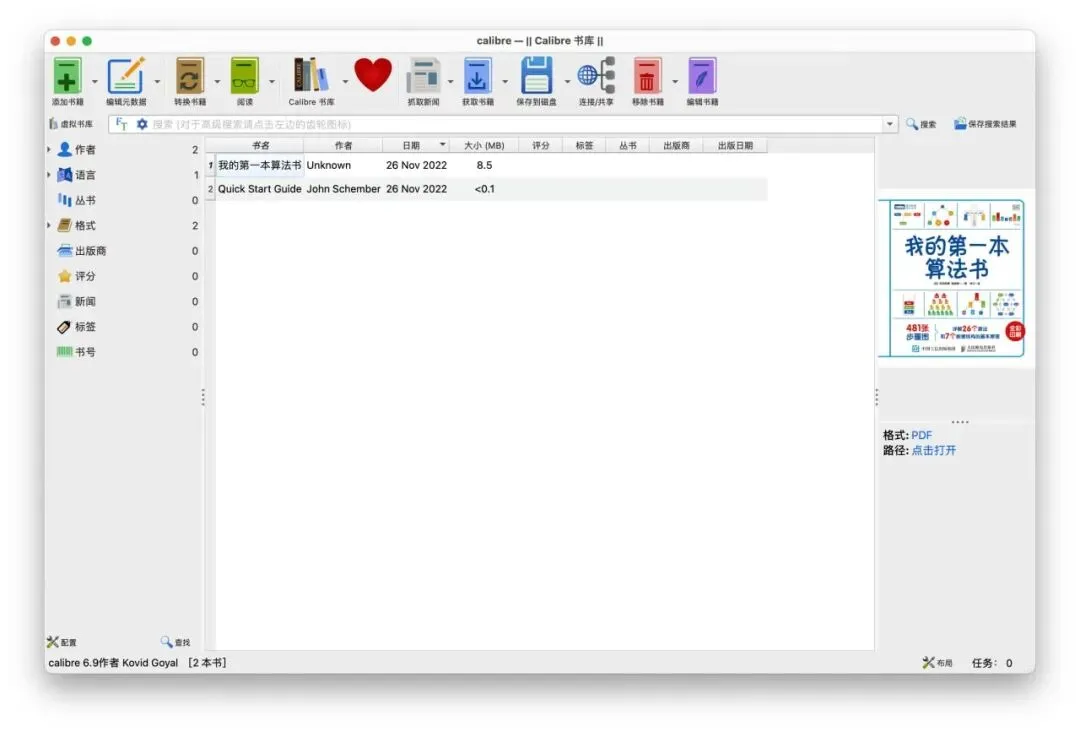This screenshot has height=732, width=1080.
Task: Click the Remove books trash icon
Action: (x=647, y=76)
